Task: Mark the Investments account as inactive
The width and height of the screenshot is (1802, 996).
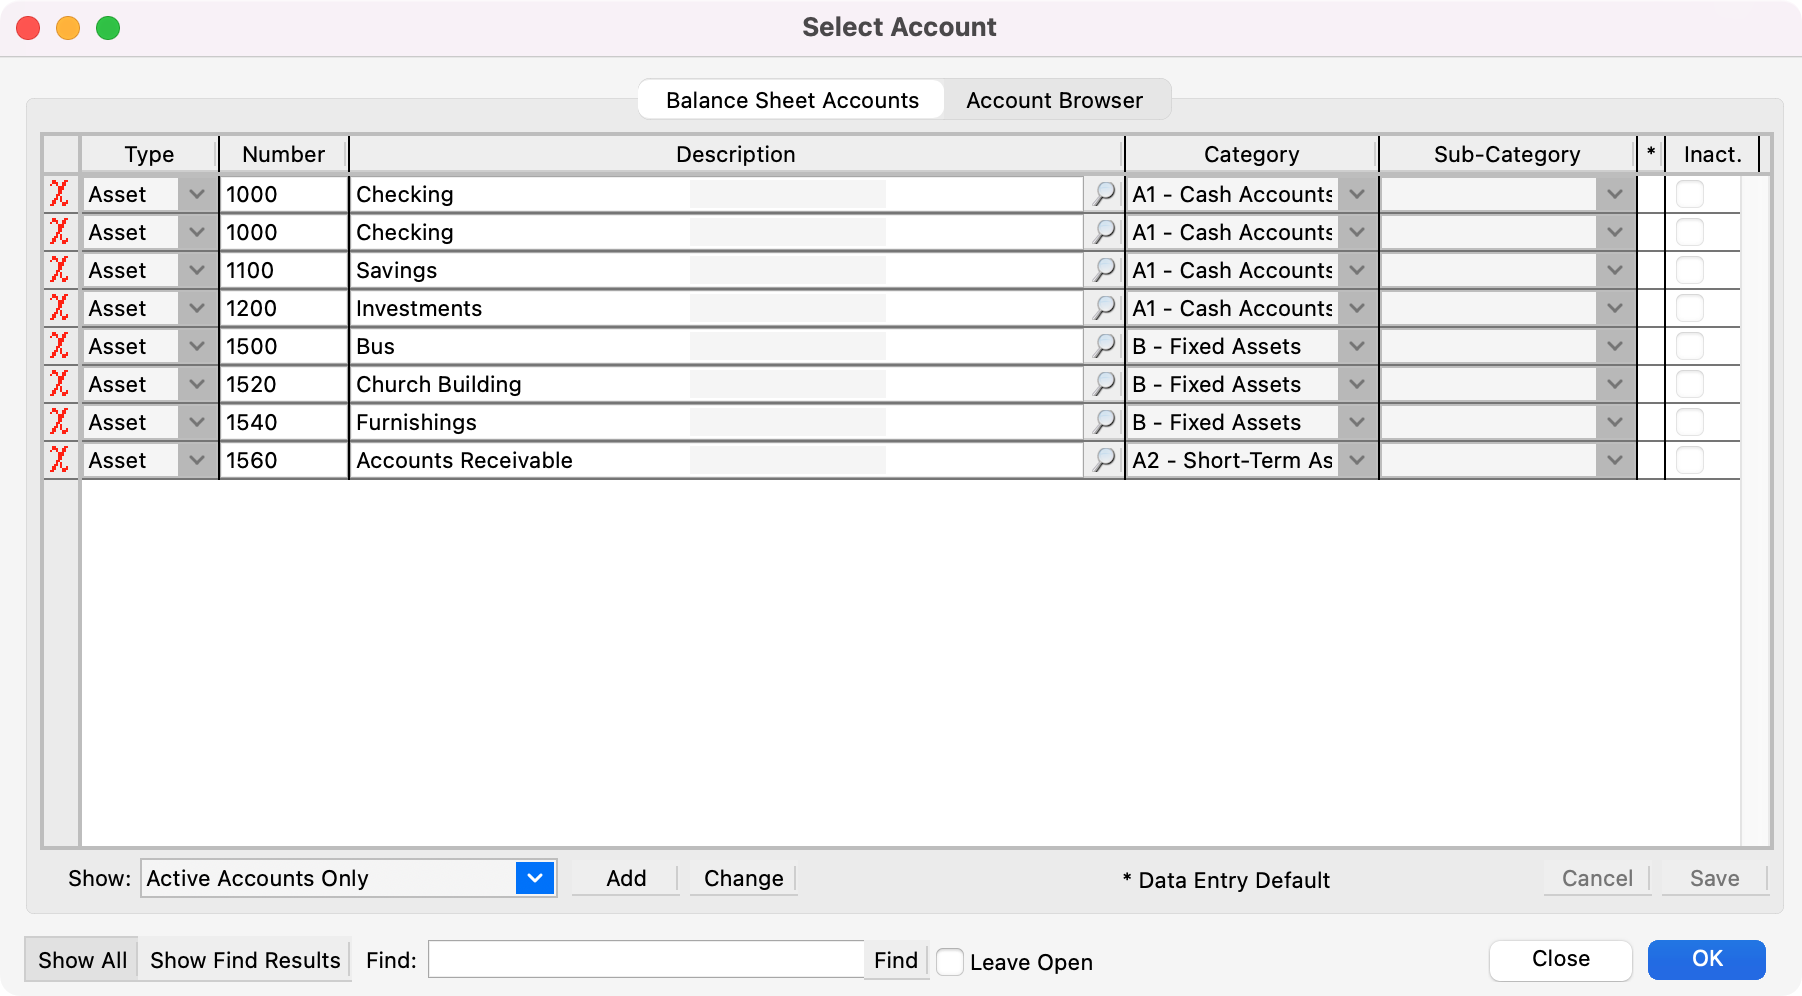Action: [x=1689, y=308]
